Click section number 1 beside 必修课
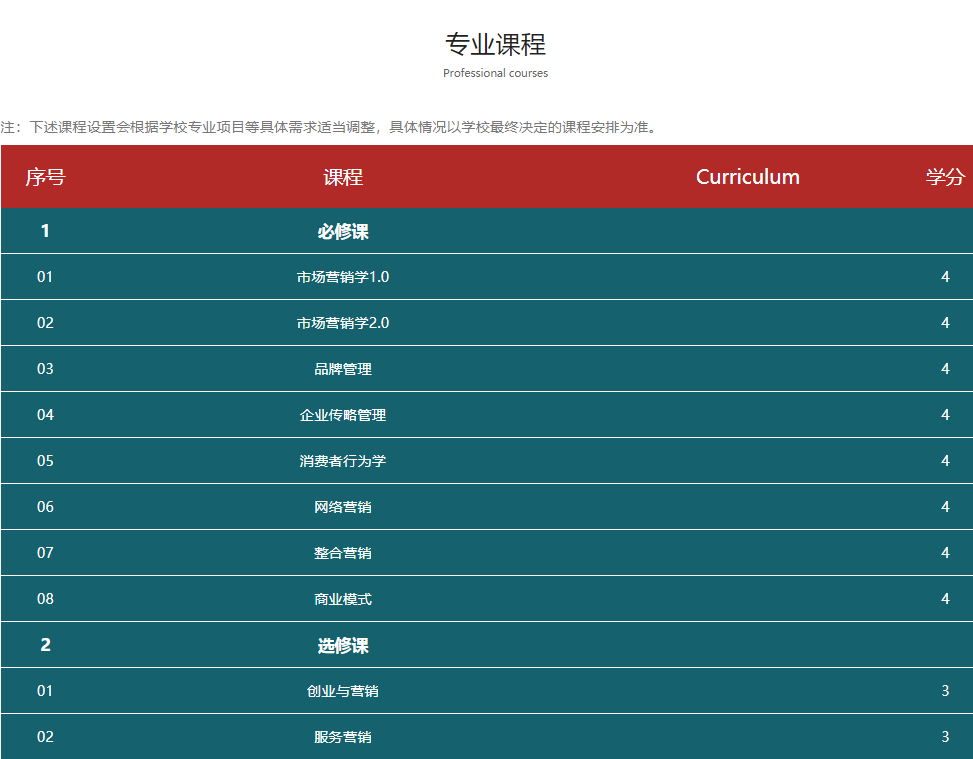 [x=45, y=231]
